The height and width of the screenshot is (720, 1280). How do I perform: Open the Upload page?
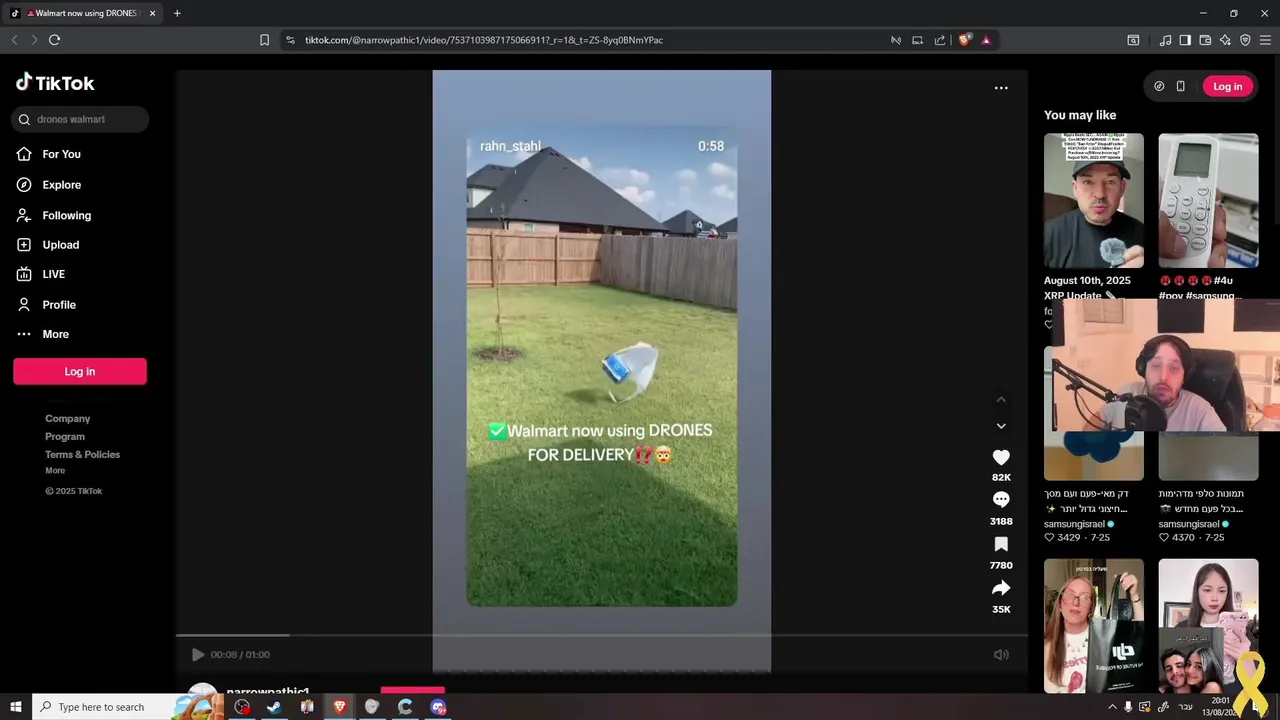tap(47, 245)
